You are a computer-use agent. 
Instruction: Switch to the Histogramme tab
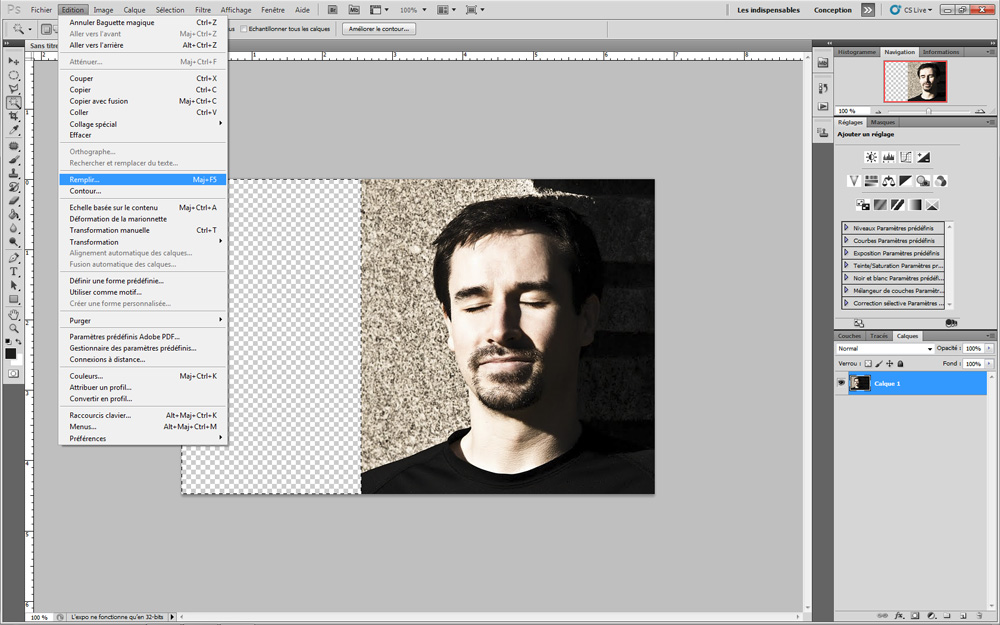pyautogui.click(x=856, y=52)
